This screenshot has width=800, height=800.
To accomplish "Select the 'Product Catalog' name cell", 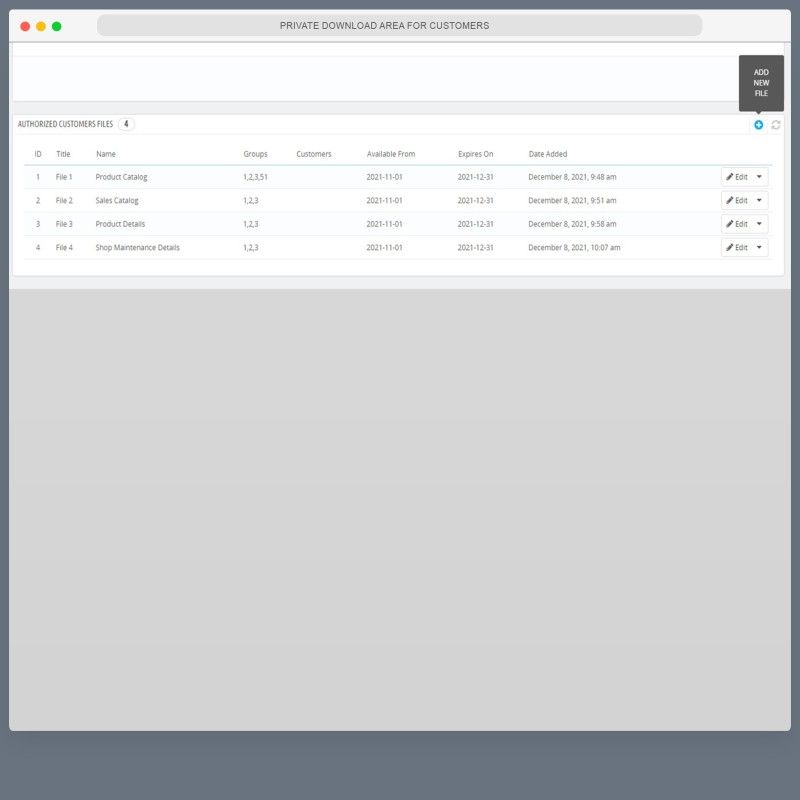I will click(x=121, y=177).
